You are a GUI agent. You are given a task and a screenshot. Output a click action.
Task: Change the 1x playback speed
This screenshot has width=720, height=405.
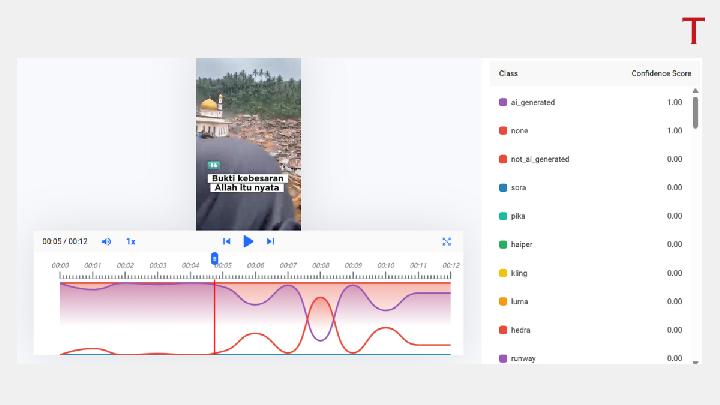pyautogui.click(x=130, y=241)
